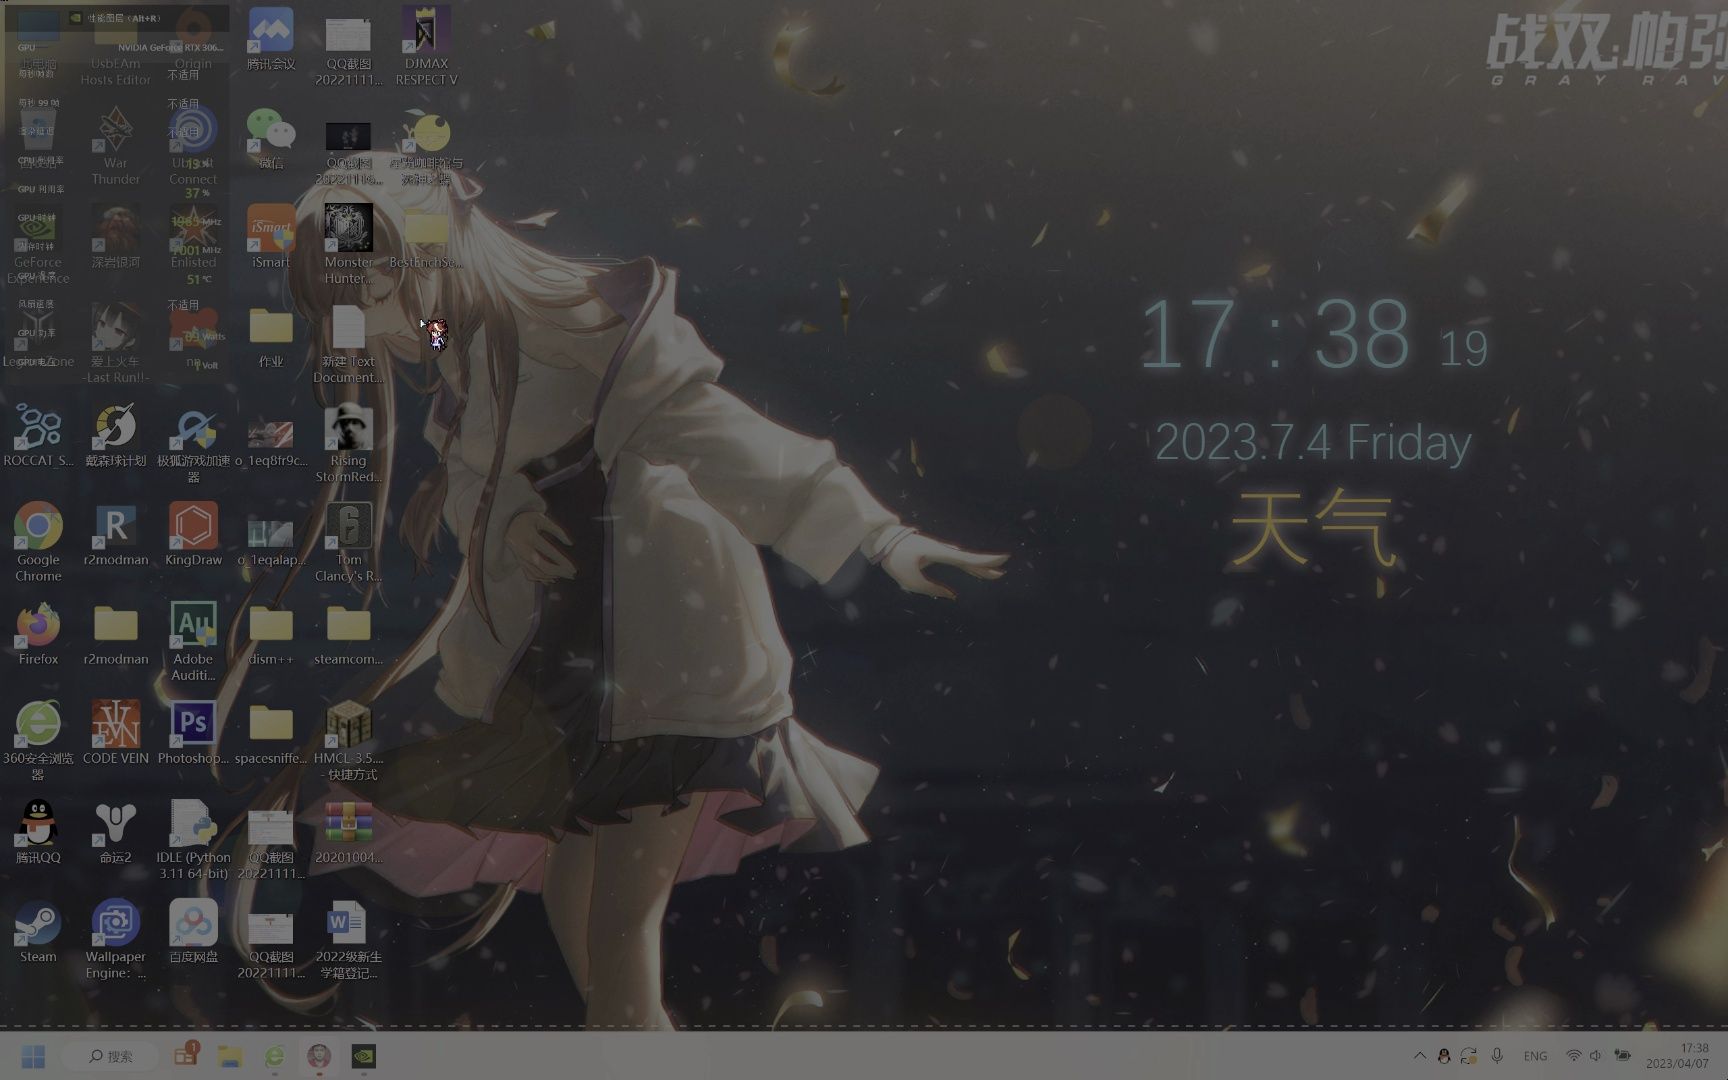The width and height of the screenshot is (1728, 1080).
Task: Click the taskbar 搜索 search box
Action: (110, 1055)
